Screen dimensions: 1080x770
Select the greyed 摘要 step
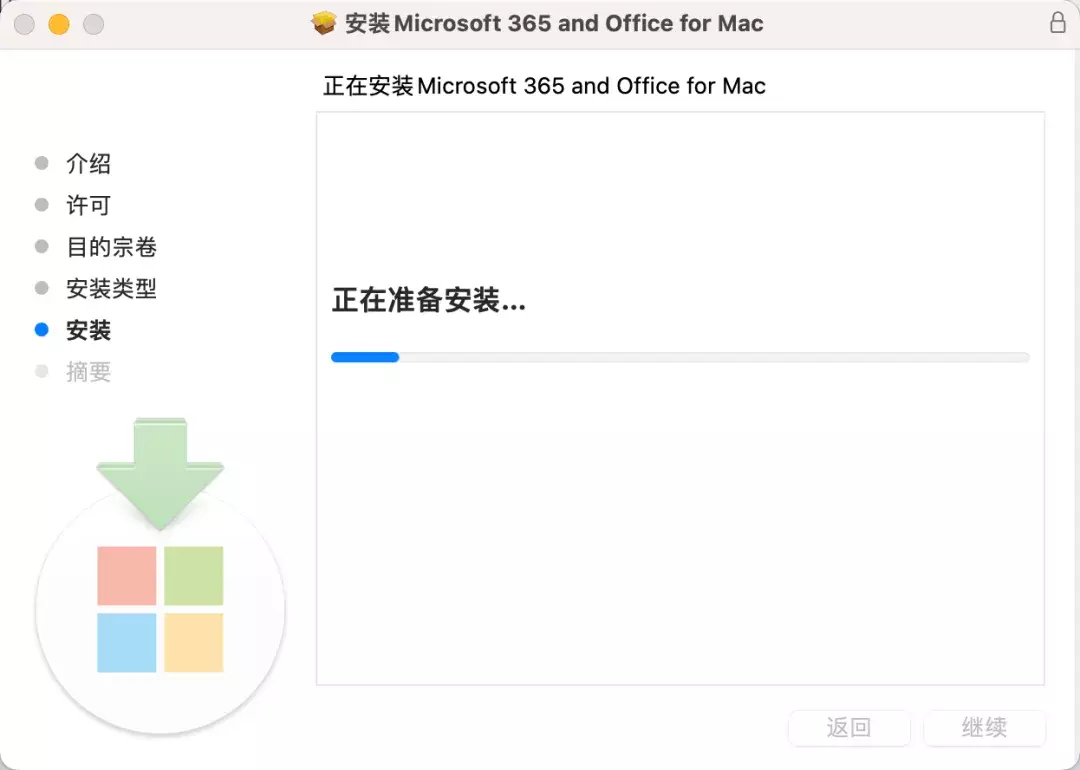point(88,372)
